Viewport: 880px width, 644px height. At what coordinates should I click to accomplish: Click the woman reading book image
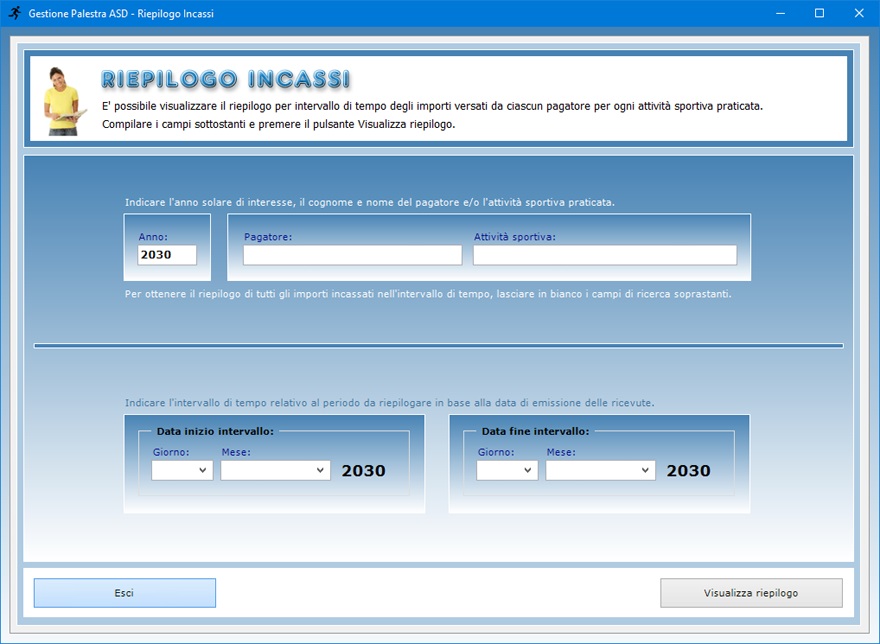coord(63,101)
